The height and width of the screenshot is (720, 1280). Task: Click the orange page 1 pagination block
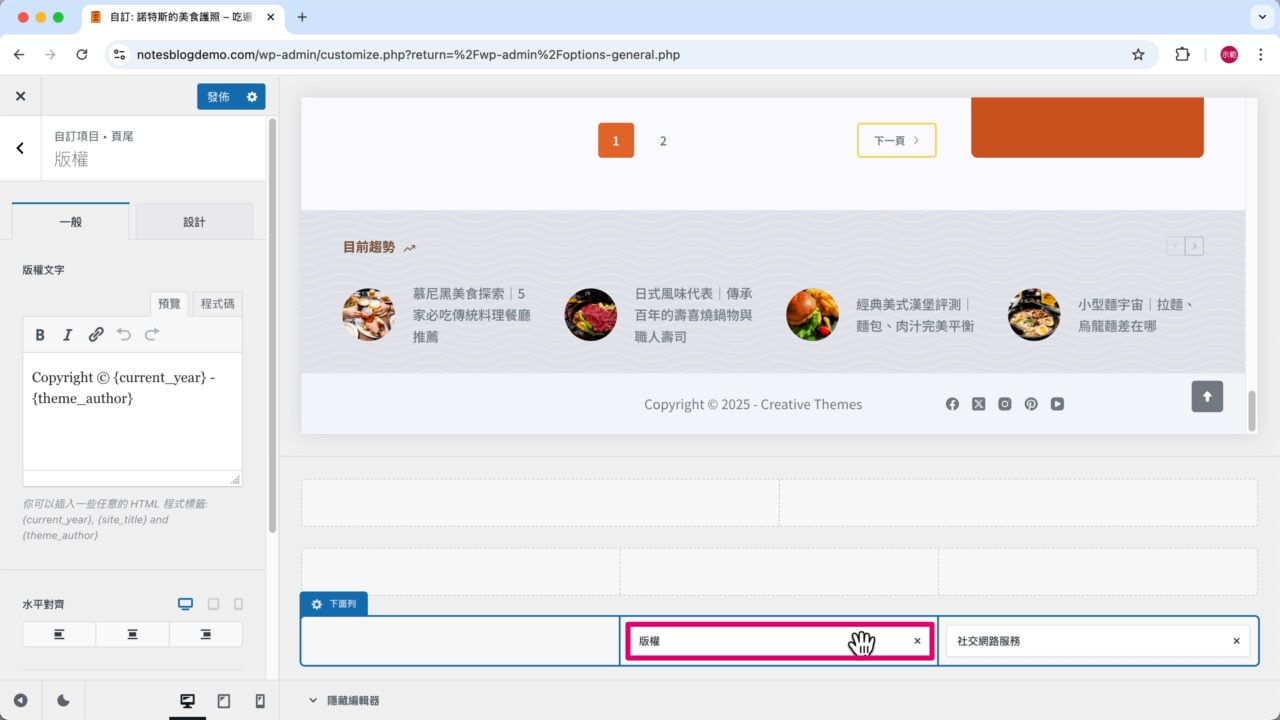[615, 140]
